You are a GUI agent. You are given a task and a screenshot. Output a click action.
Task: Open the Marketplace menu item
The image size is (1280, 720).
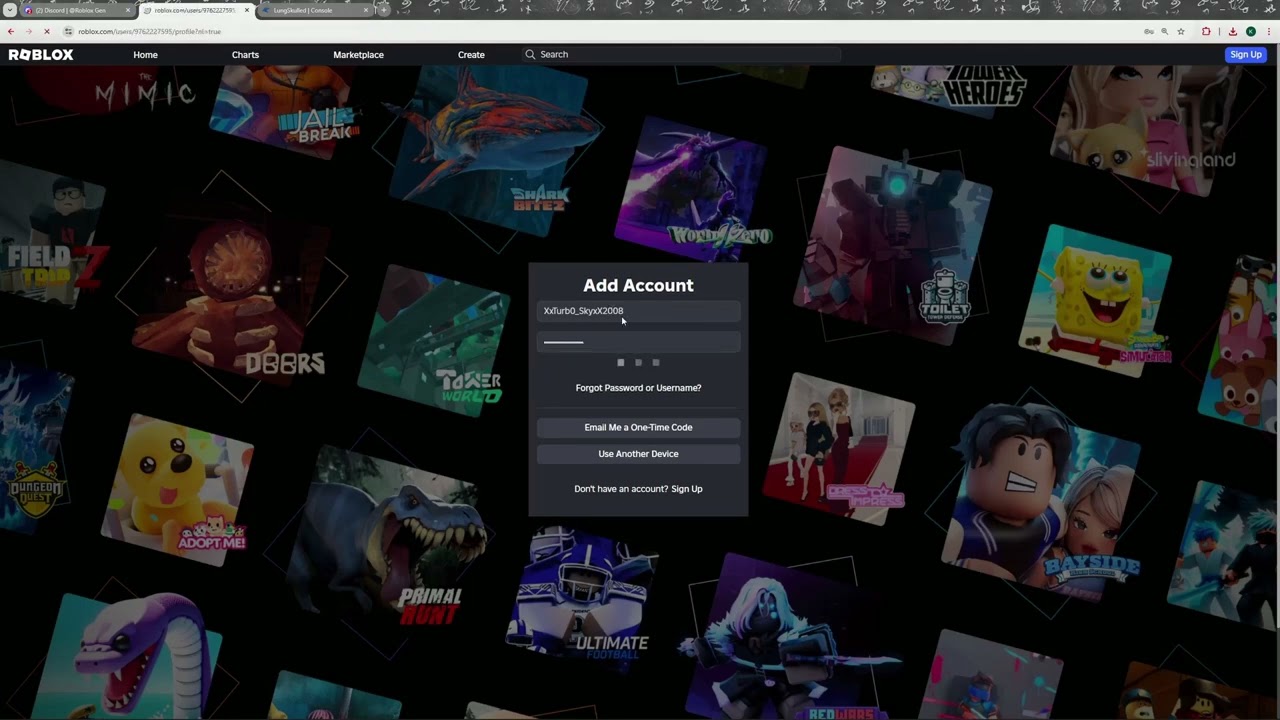tap(358, 55)
